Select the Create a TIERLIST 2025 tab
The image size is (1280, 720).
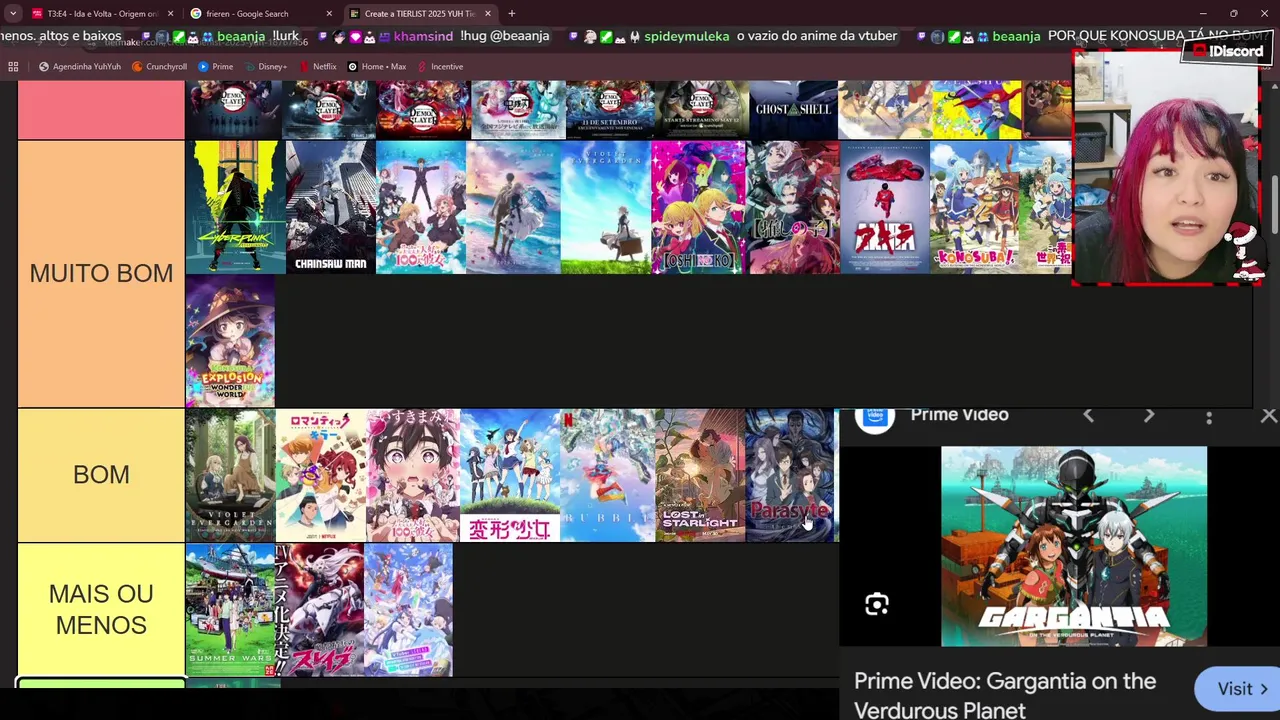tap(419, 13)
